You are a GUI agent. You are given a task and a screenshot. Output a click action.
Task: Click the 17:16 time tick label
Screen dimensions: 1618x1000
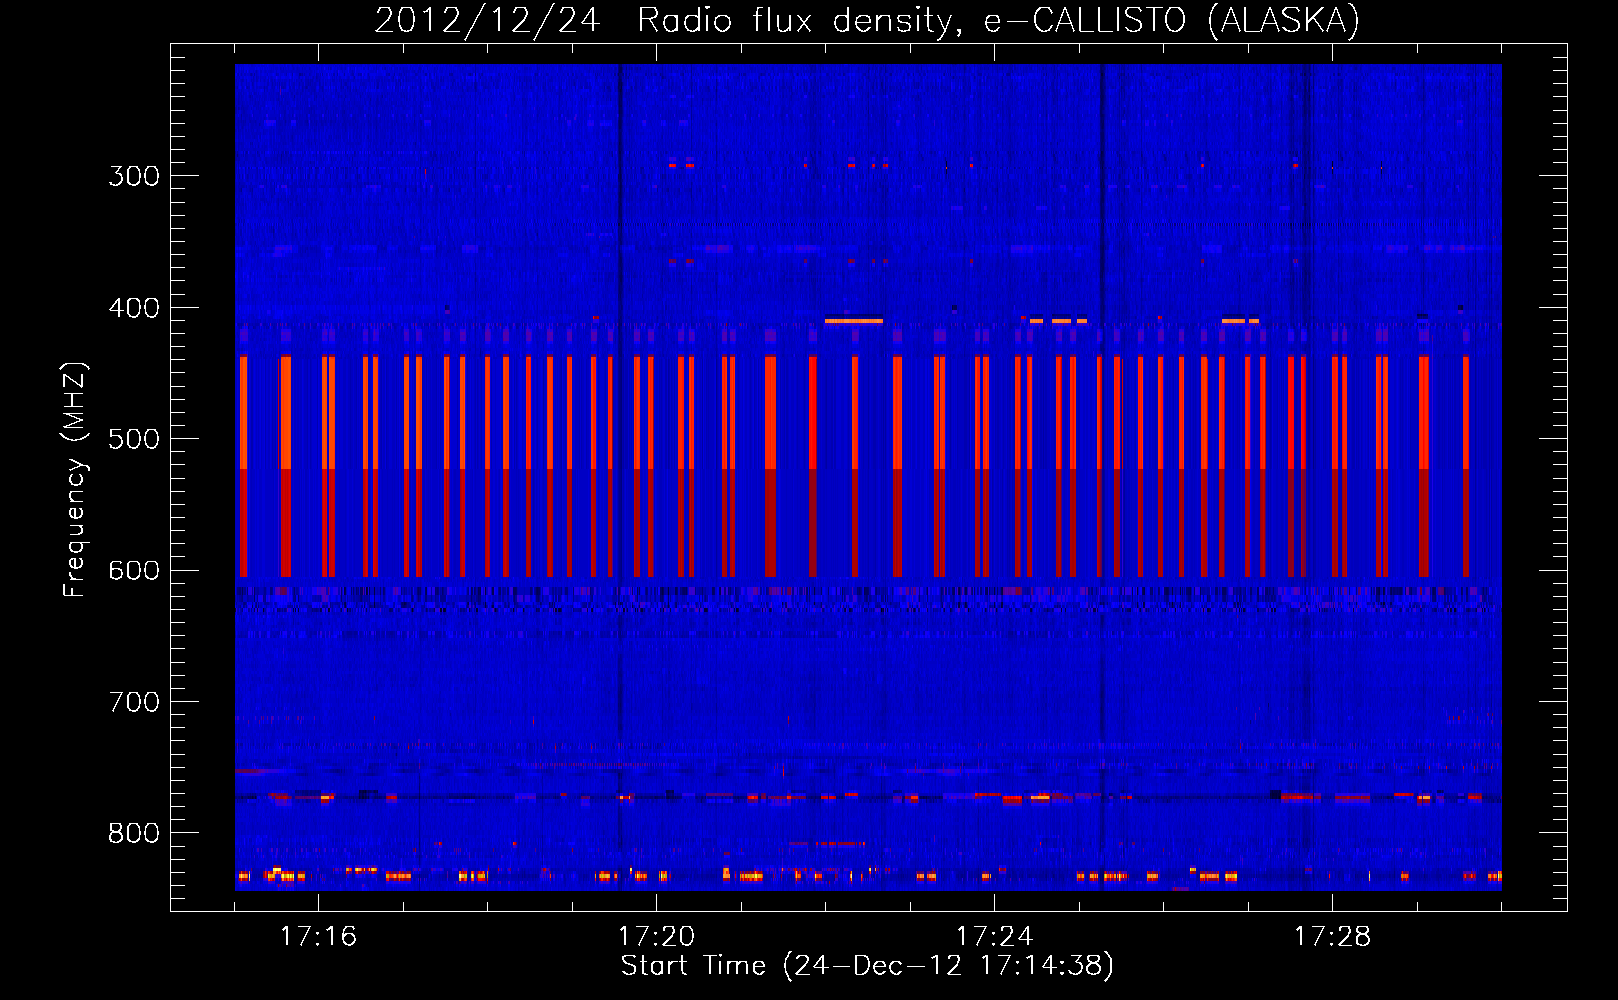[318, 937]
